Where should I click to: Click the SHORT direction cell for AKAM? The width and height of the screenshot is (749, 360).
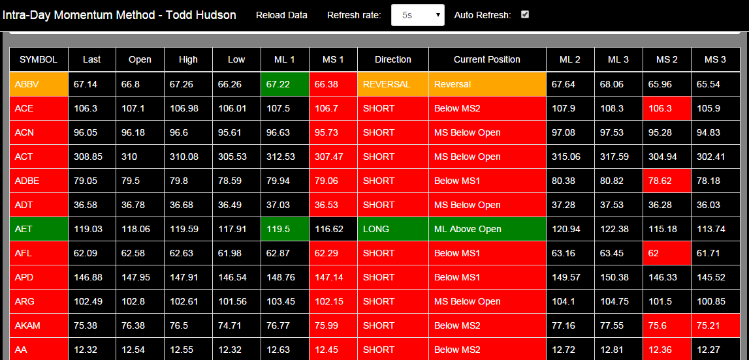(x=393, y=326)
